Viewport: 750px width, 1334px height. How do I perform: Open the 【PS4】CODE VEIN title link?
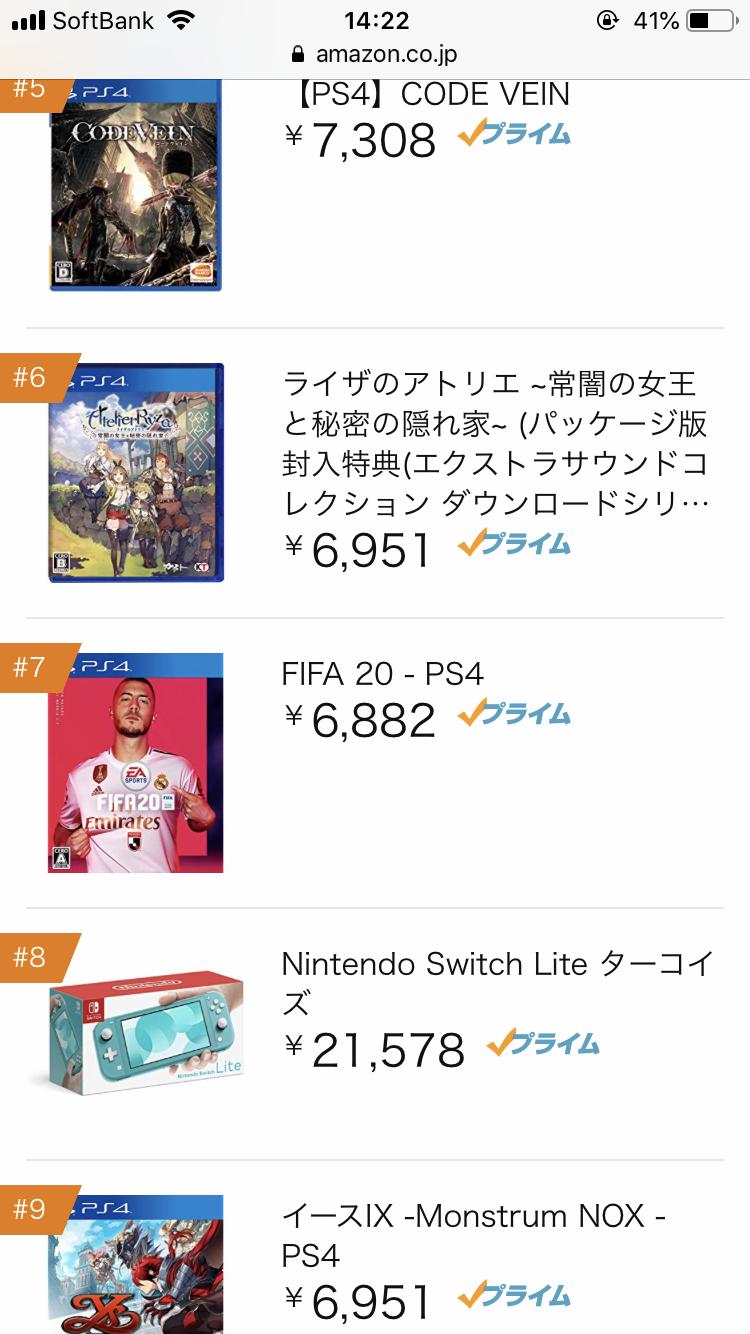coord(432,94)
